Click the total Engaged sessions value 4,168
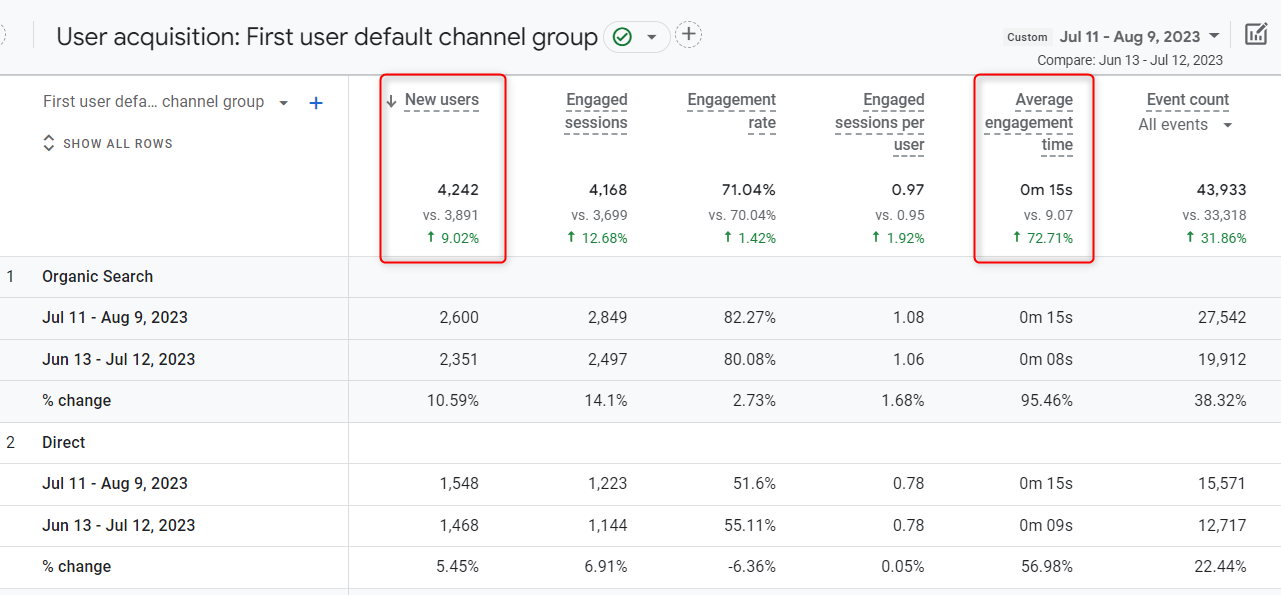The height and width of the screenshot is (595, 1281). pos(607,190)
